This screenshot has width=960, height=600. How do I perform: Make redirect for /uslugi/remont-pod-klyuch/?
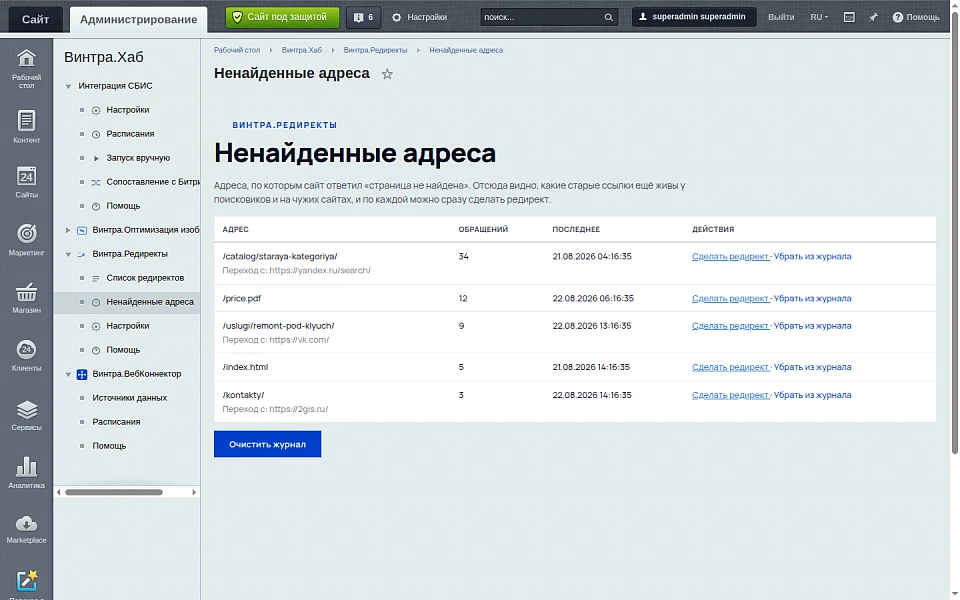pyautogui.click(x=730, y=326)
